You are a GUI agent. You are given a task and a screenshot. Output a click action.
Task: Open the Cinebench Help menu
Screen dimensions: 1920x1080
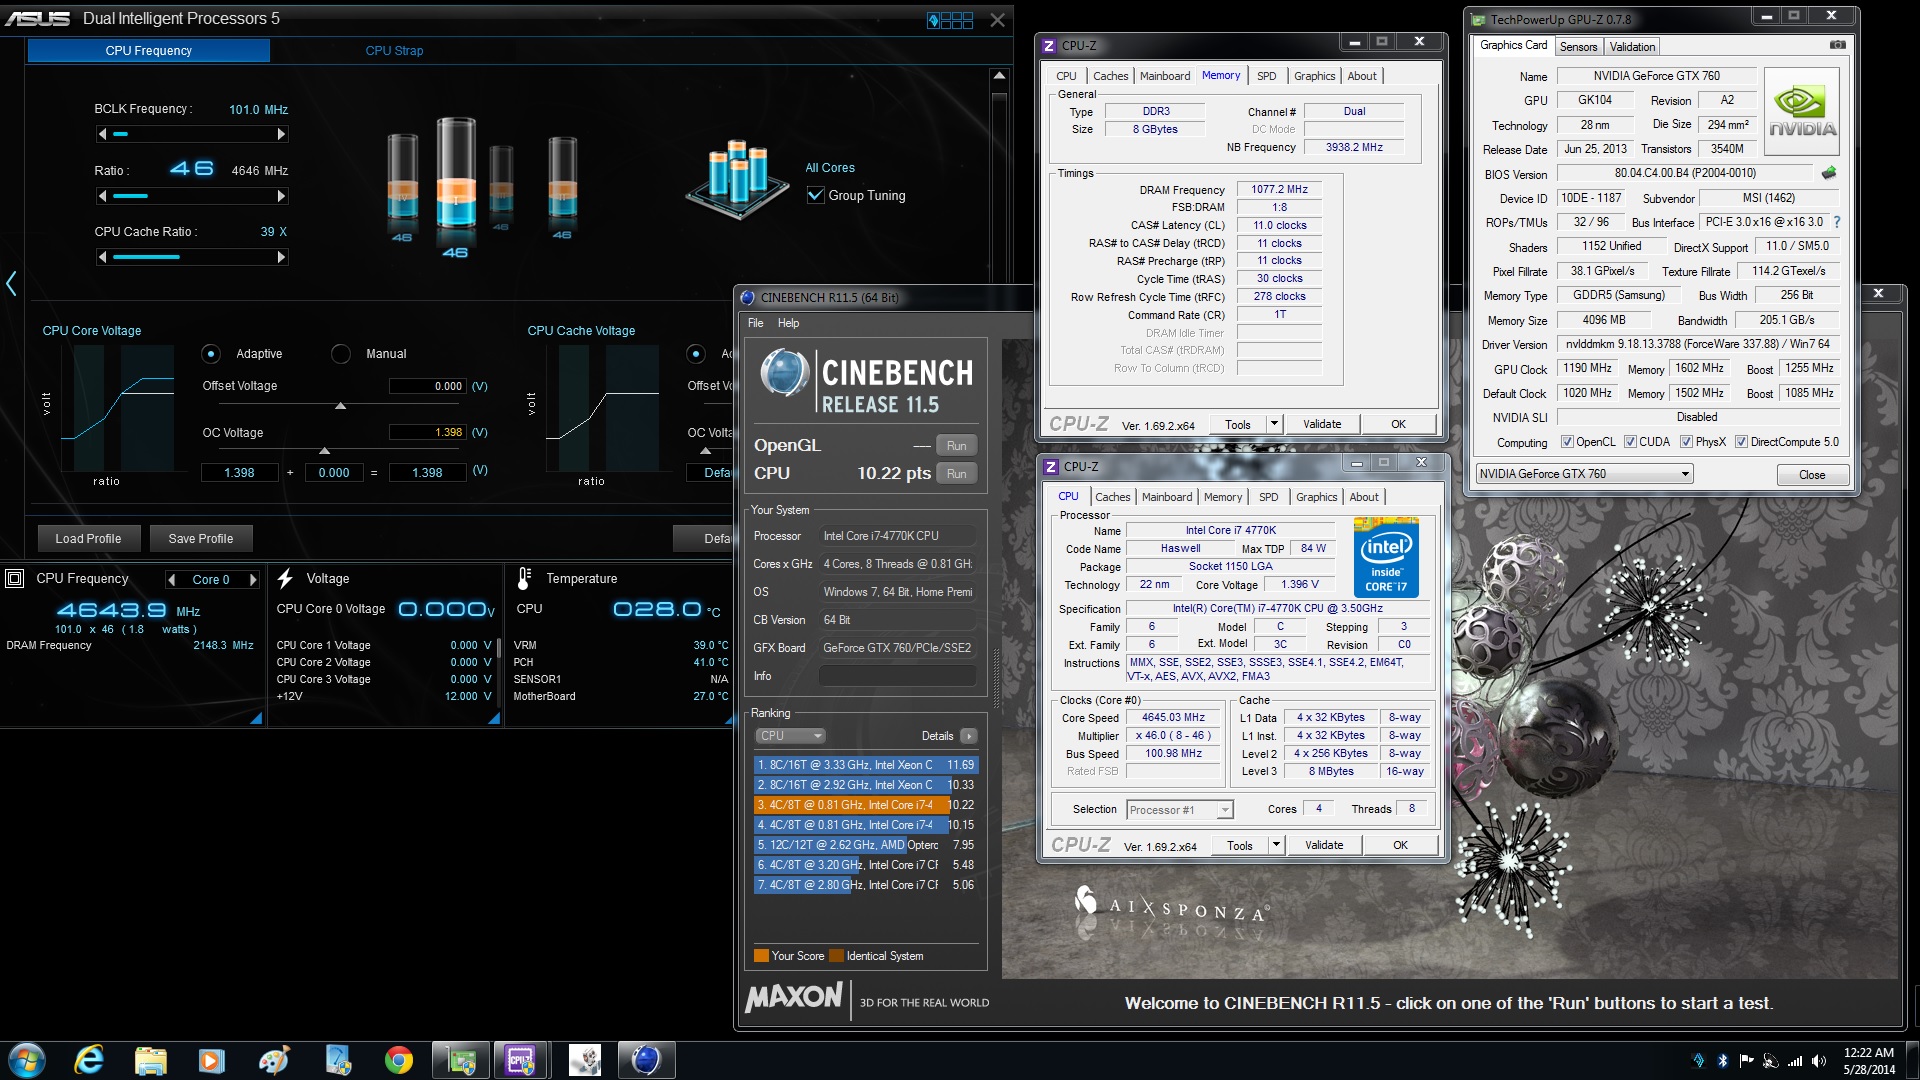click(788, 323)
